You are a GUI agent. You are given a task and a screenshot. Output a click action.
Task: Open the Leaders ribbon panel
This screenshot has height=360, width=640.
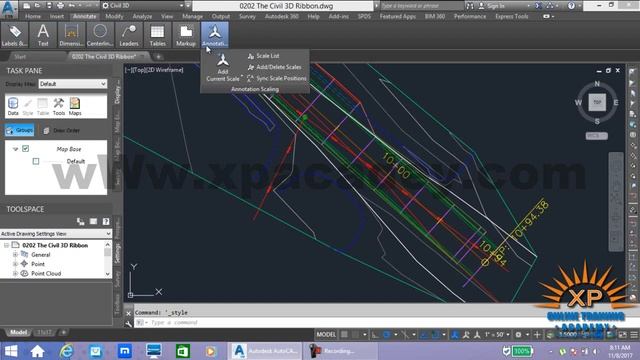pyautogui.click(x=129, y=35)
